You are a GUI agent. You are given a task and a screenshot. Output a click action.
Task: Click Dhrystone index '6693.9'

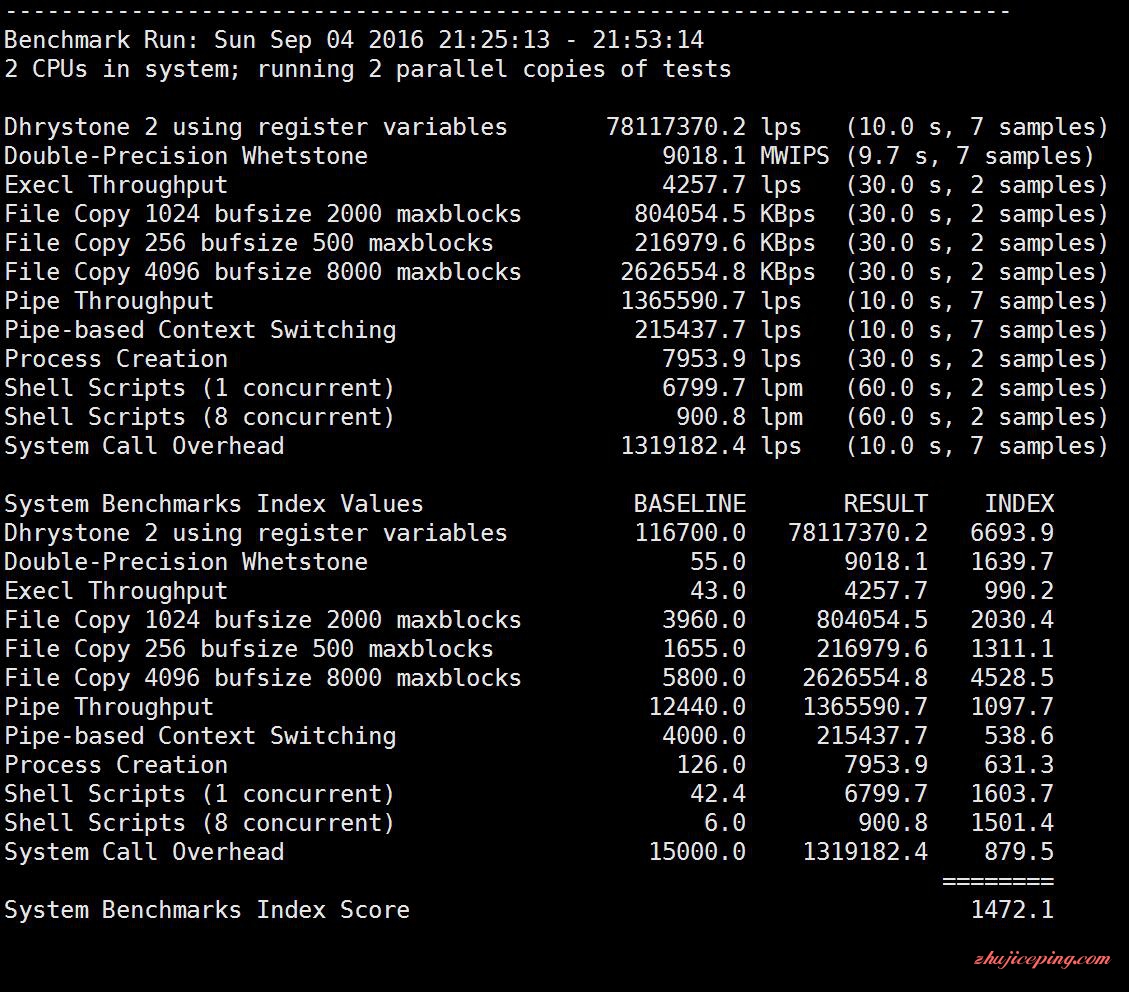pos(1012,533)
